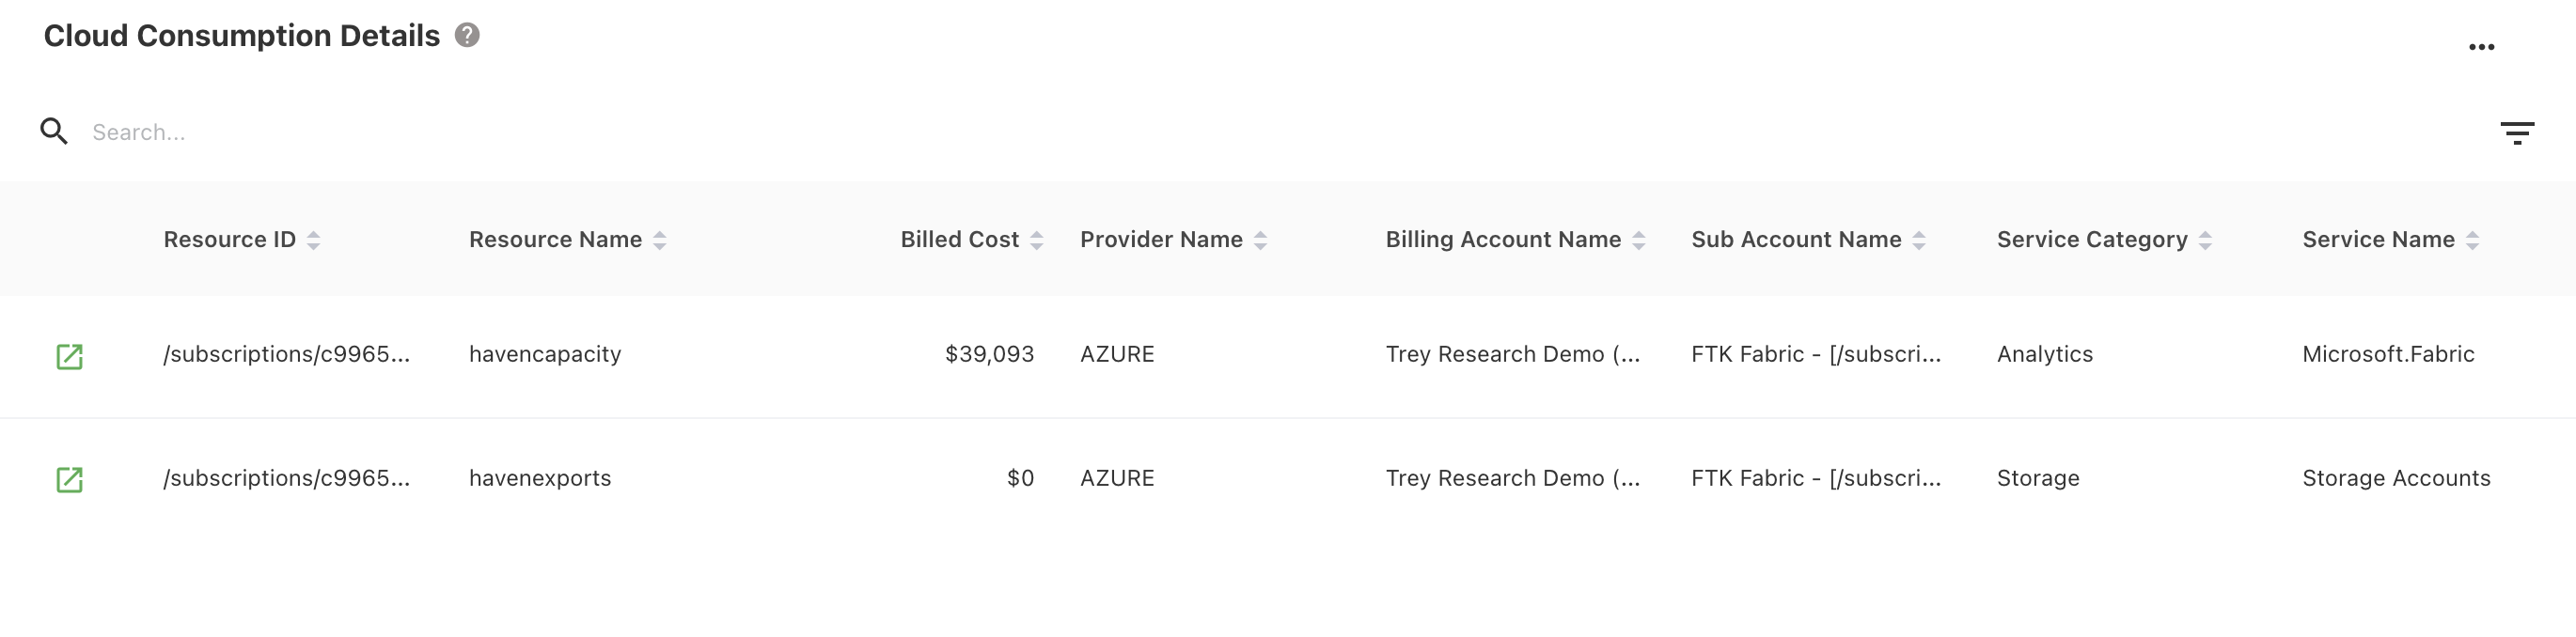Click the search magnifier icon
Image resolution: width=2576 pixels, height=637 pixels.
tap(54, 132)
